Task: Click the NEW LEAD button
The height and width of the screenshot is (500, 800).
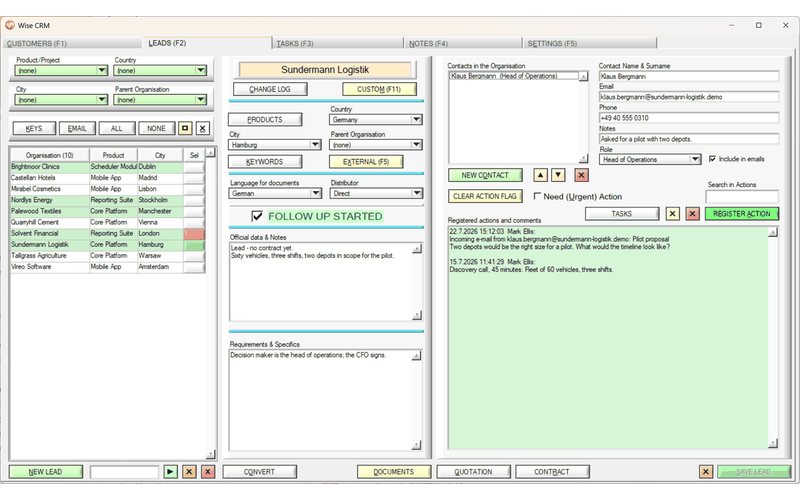Action: coord(45,471)
